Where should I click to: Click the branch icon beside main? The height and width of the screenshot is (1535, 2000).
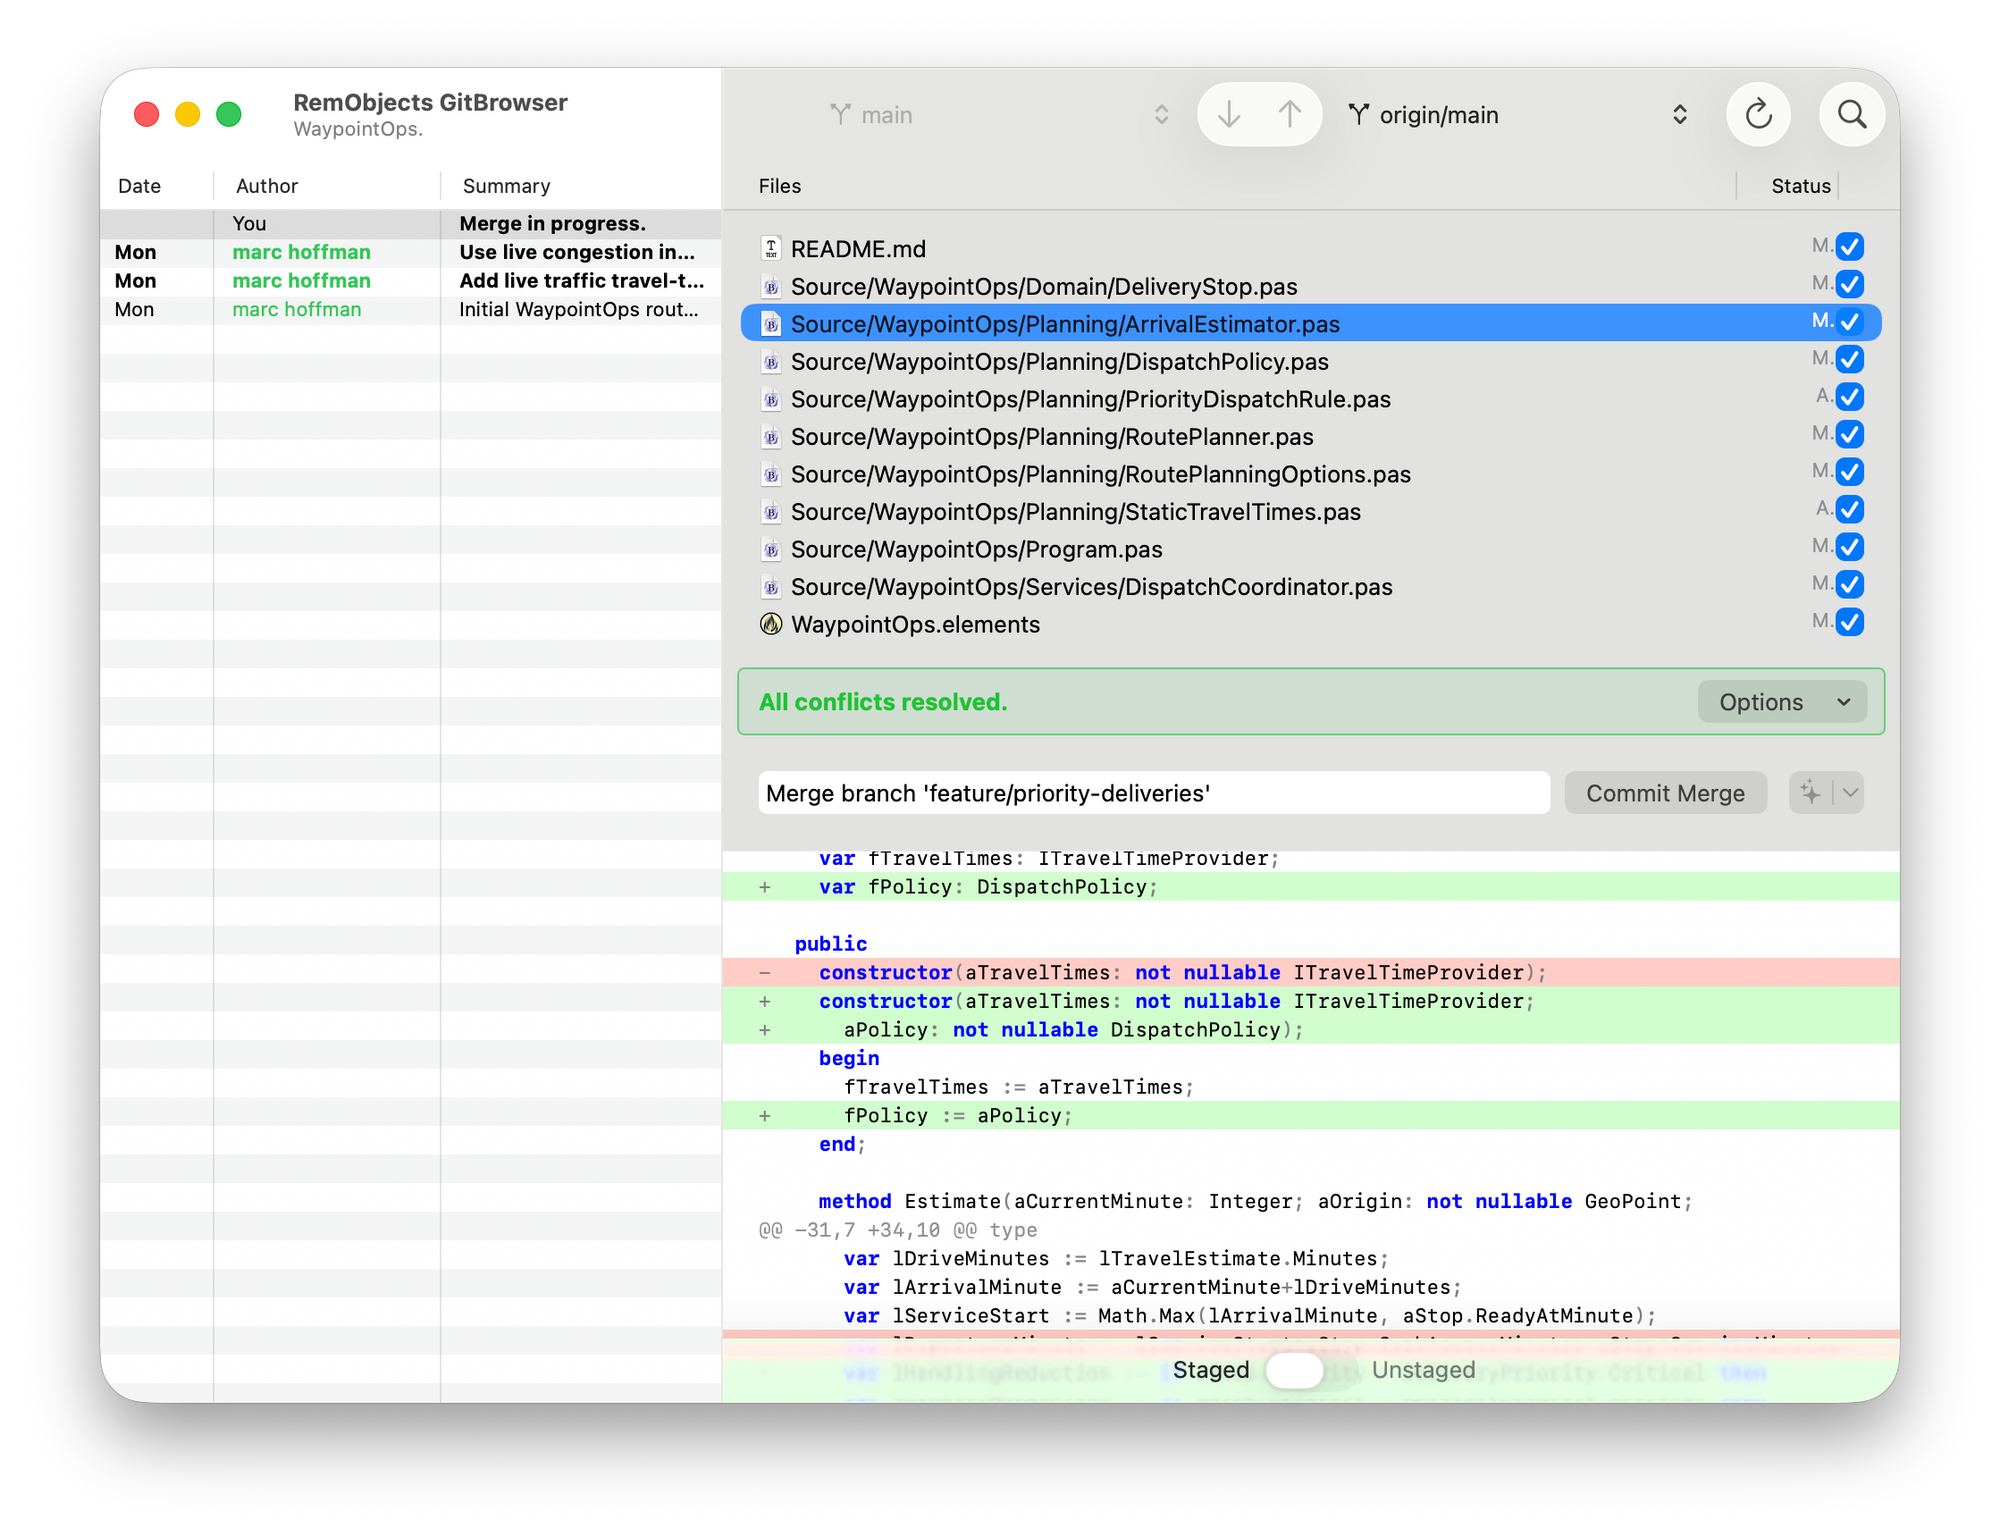[x=840, y=115]
